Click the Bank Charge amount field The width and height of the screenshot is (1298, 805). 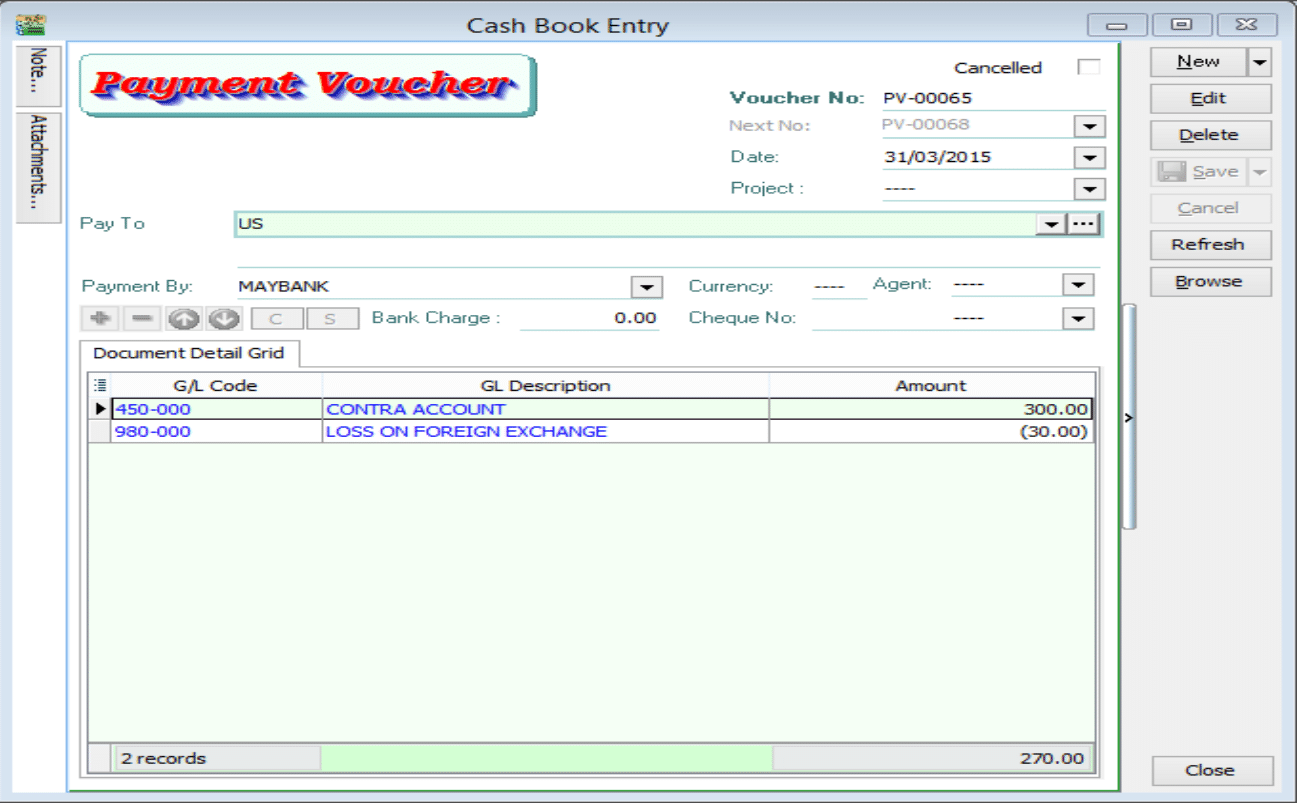[x=589, y=318]
